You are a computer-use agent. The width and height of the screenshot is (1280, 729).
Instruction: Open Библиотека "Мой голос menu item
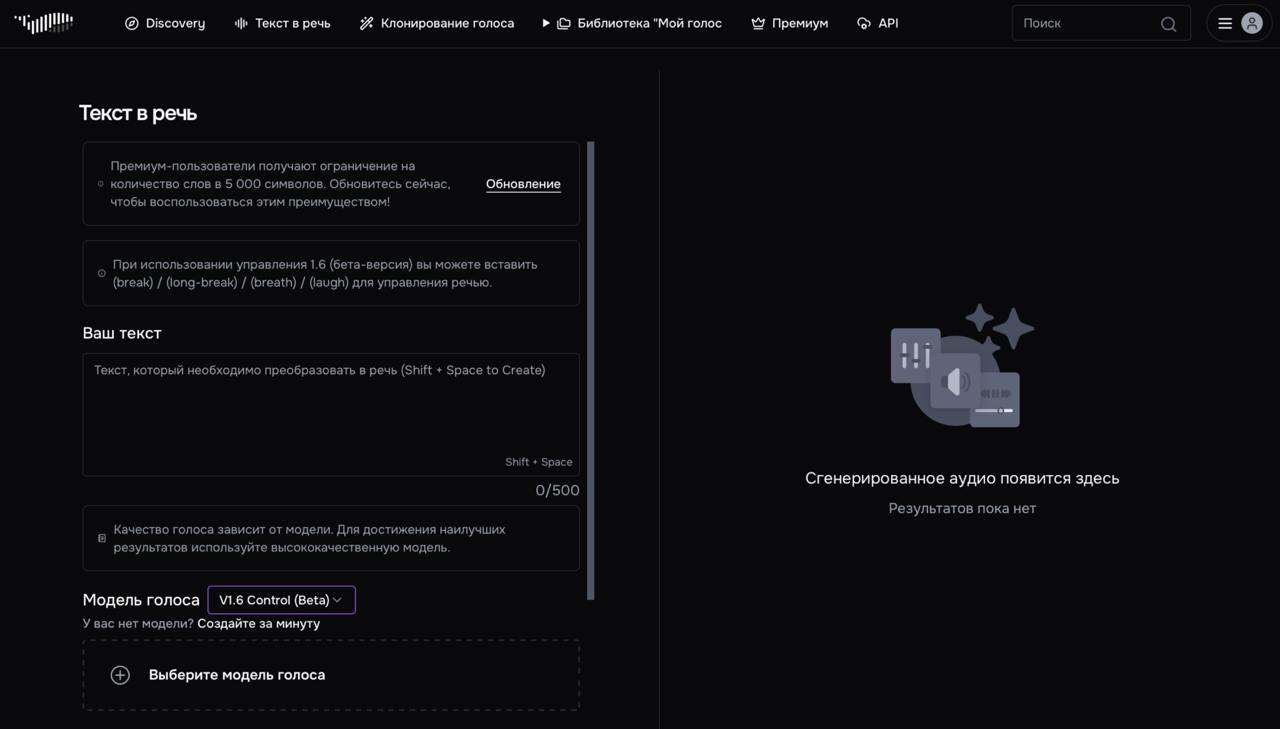click(639, 23)
